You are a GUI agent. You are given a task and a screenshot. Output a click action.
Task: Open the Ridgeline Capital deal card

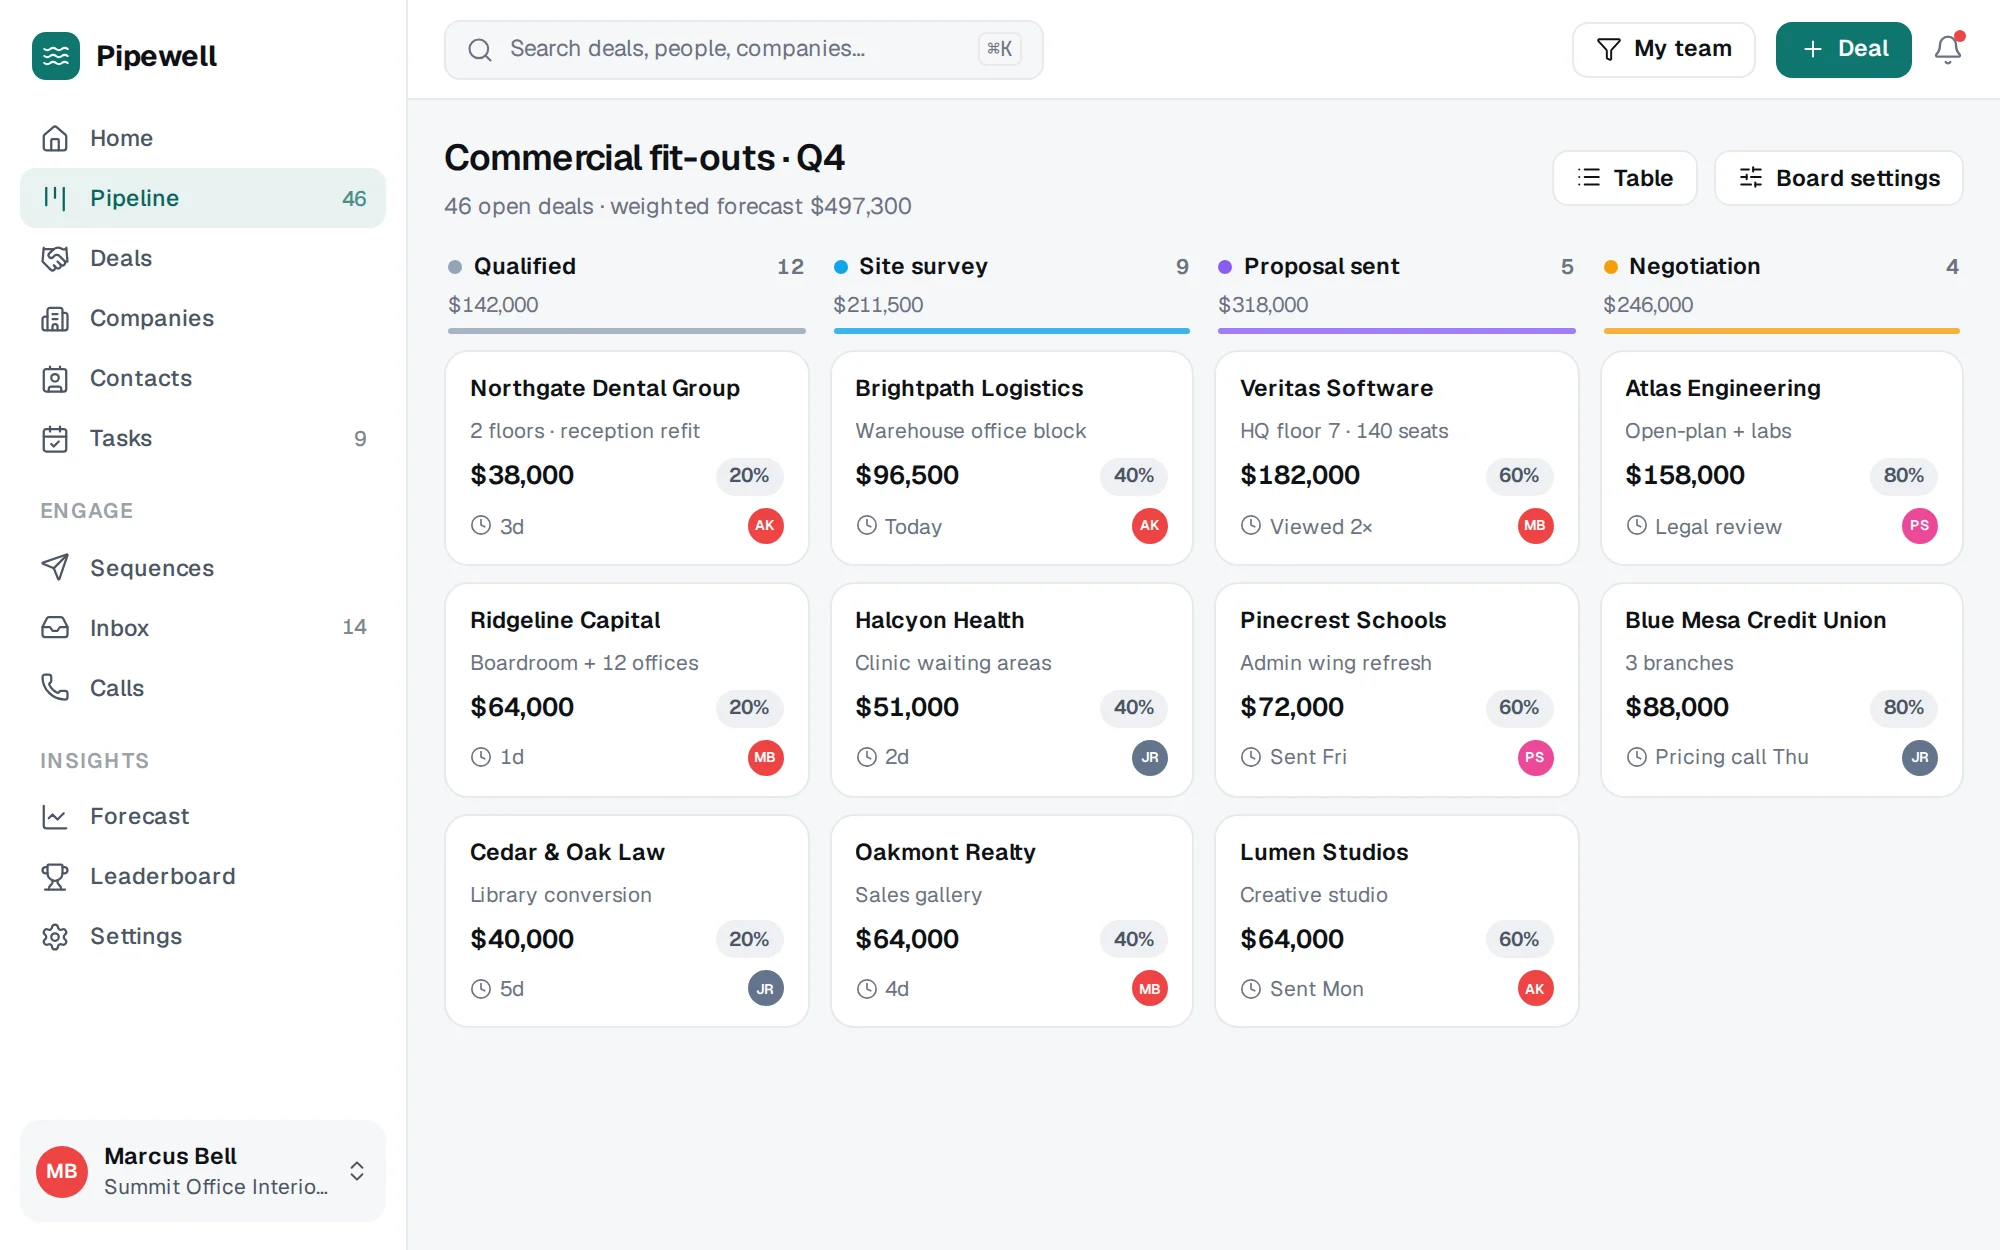[627, 690]
